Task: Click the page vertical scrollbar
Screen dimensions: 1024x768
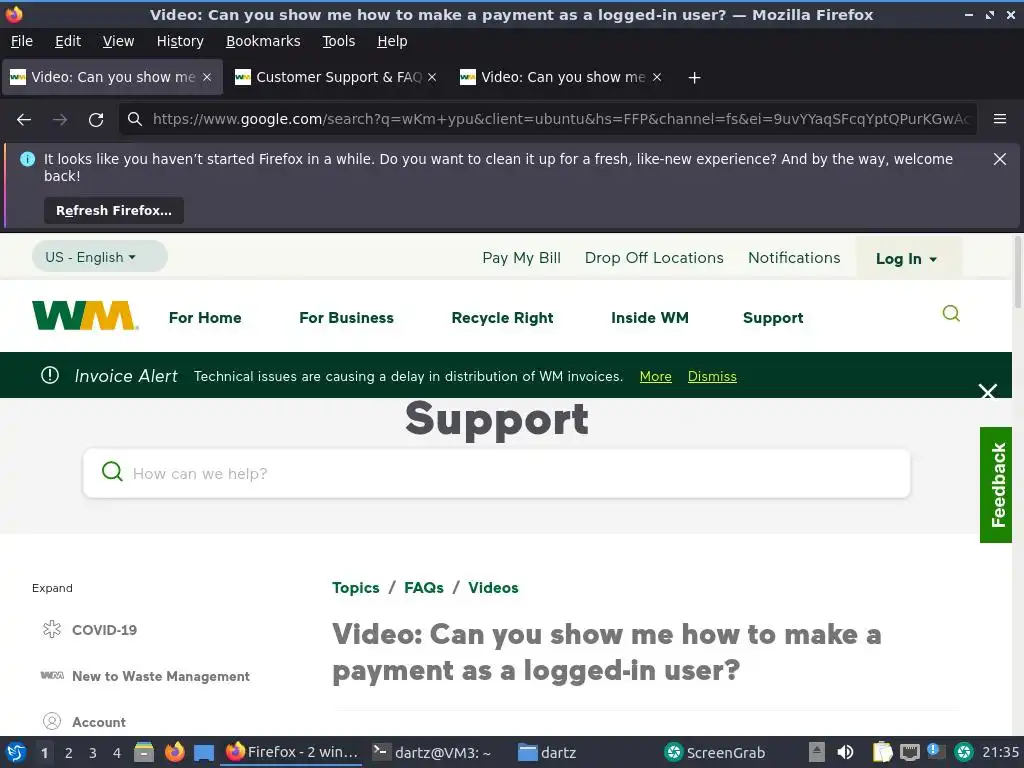Action: point(1017,271)
